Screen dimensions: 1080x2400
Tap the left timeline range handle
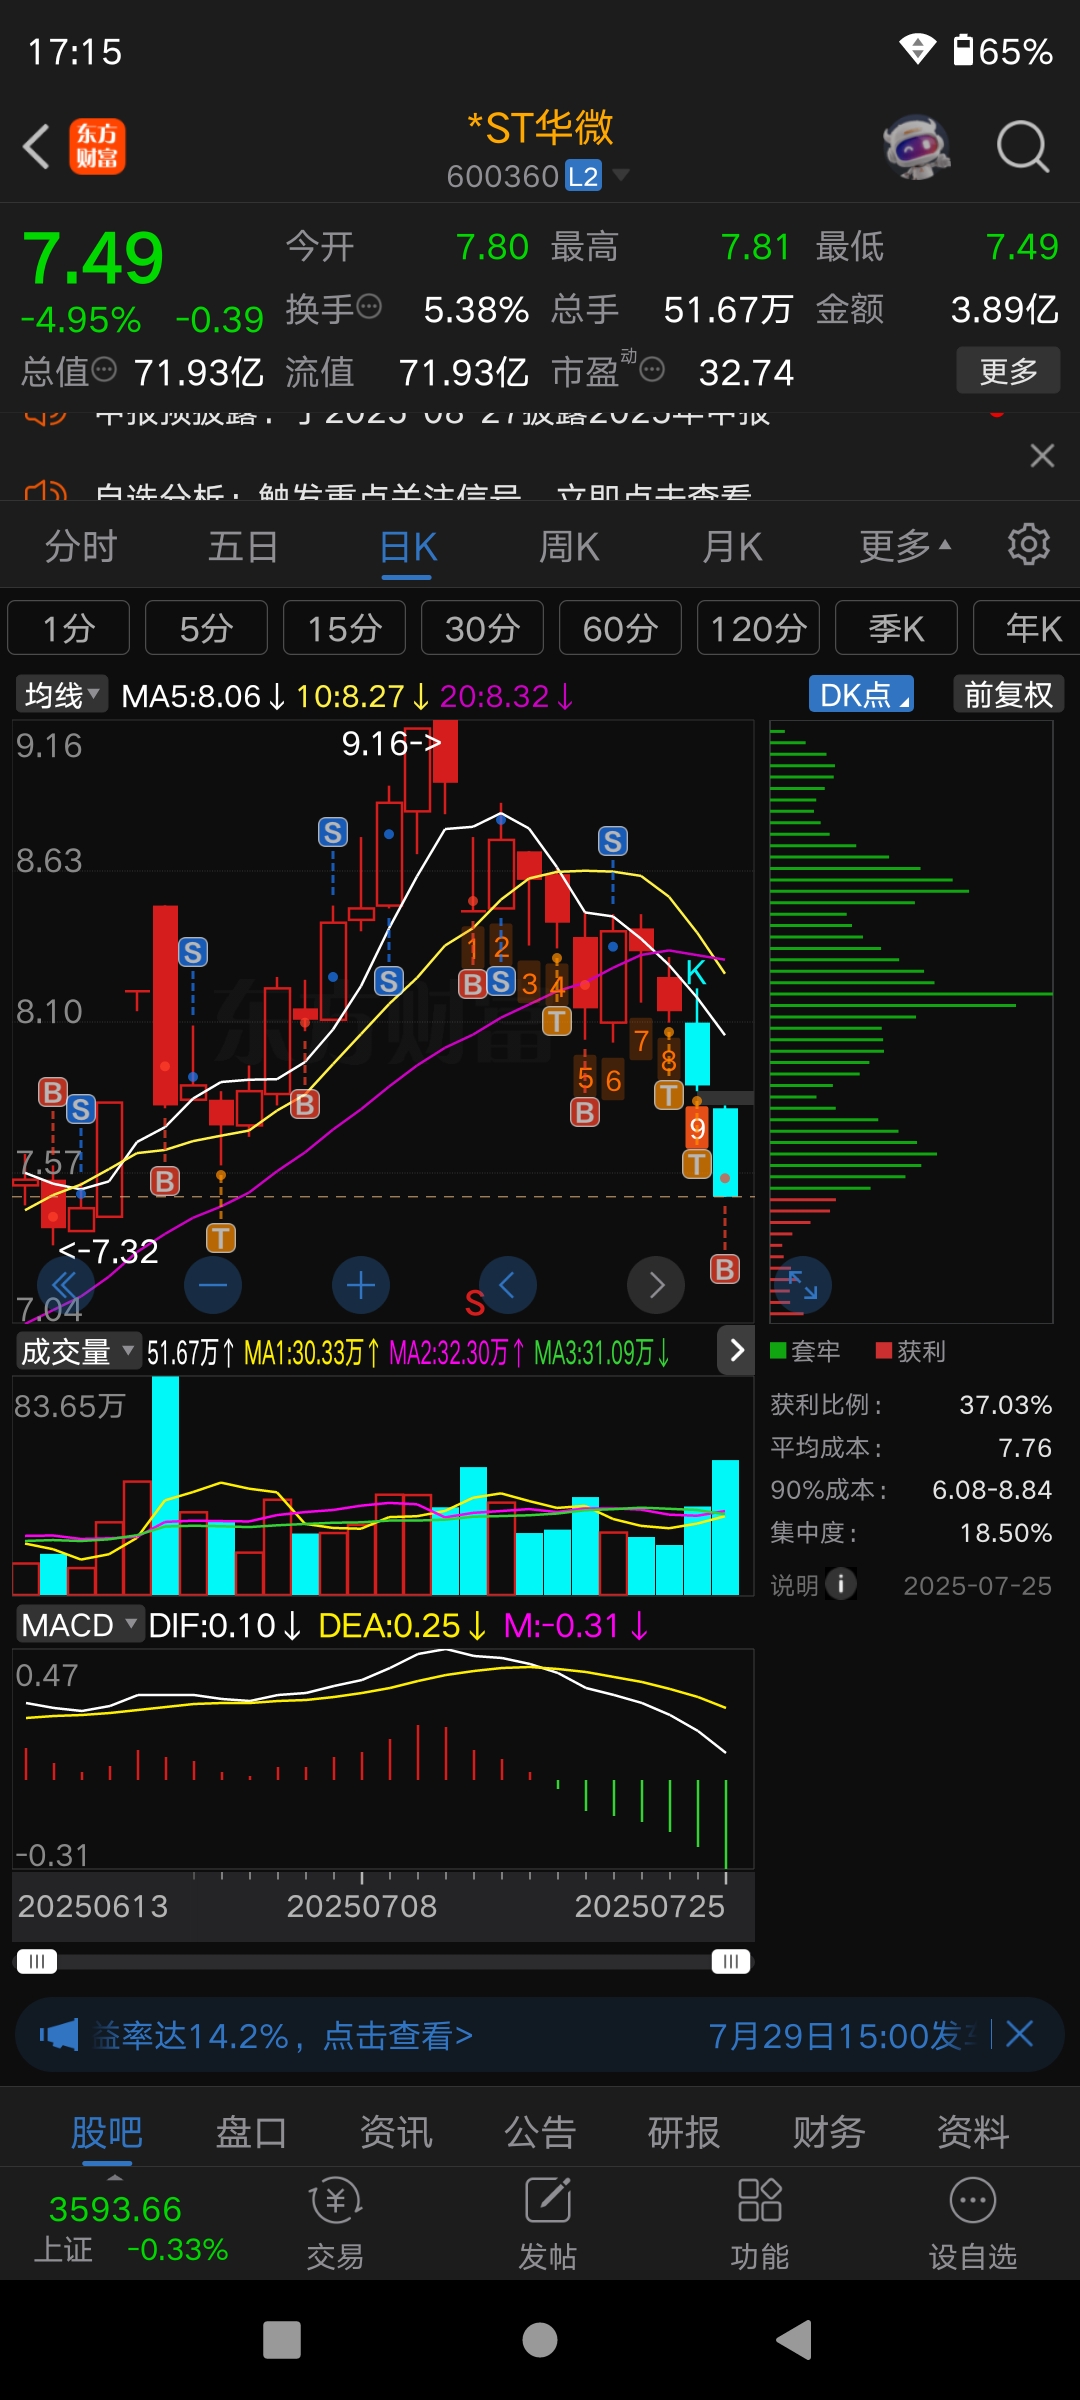(x=37, y=1961)
